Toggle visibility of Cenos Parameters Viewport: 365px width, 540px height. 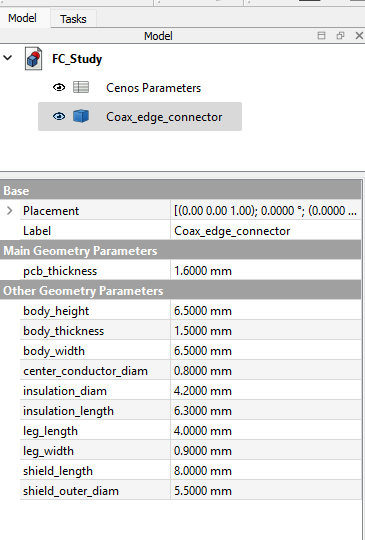(x=59, y=87)
